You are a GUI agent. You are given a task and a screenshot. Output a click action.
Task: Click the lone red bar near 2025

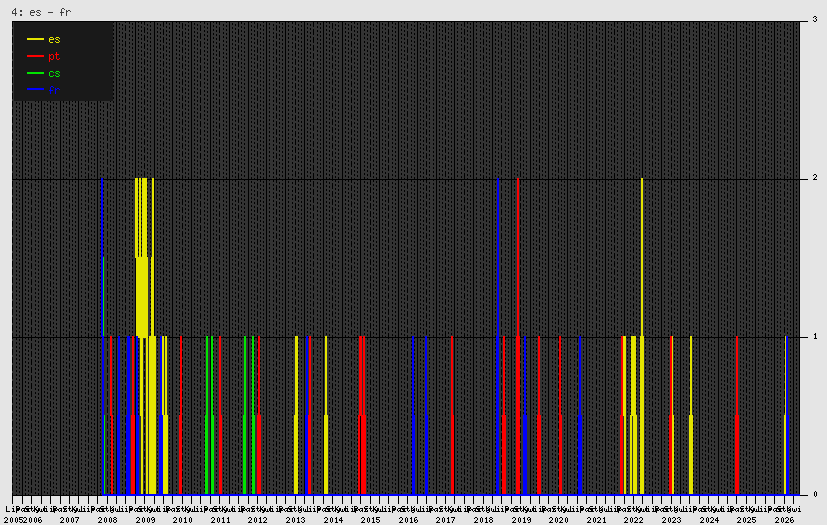pos(737,415)
